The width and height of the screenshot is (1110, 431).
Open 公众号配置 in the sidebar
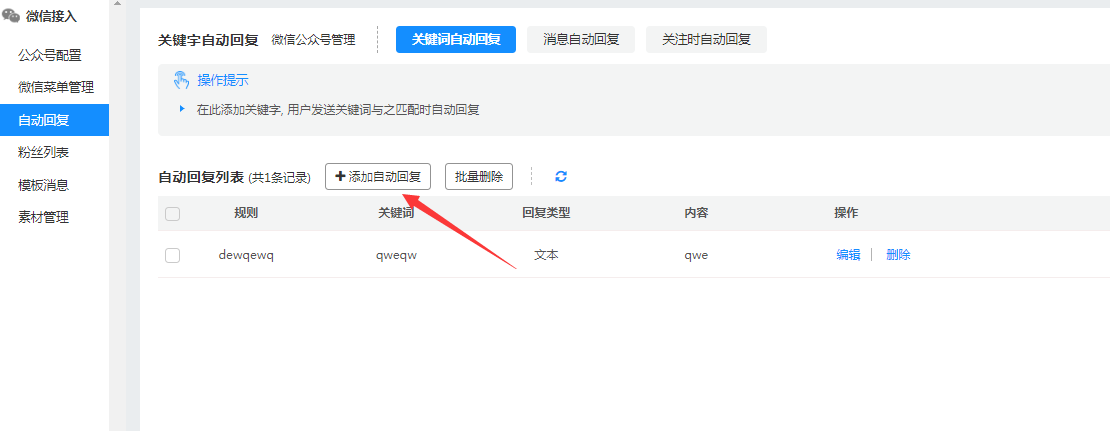pos(49,55)
